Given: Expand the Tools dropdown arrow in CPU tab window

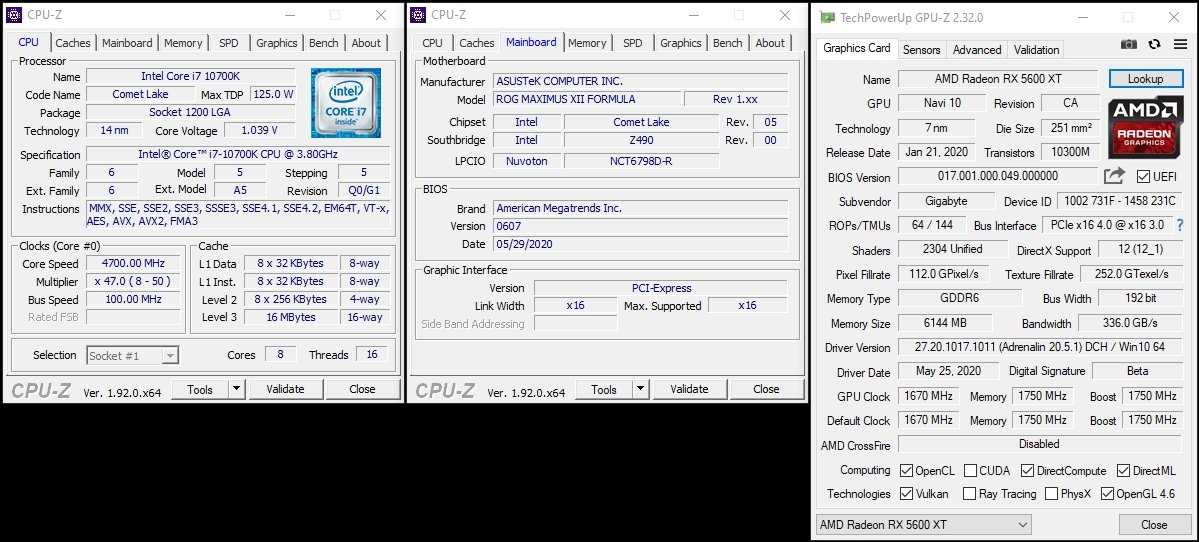Looking at the screenshot, I should [x=237, y=389].
